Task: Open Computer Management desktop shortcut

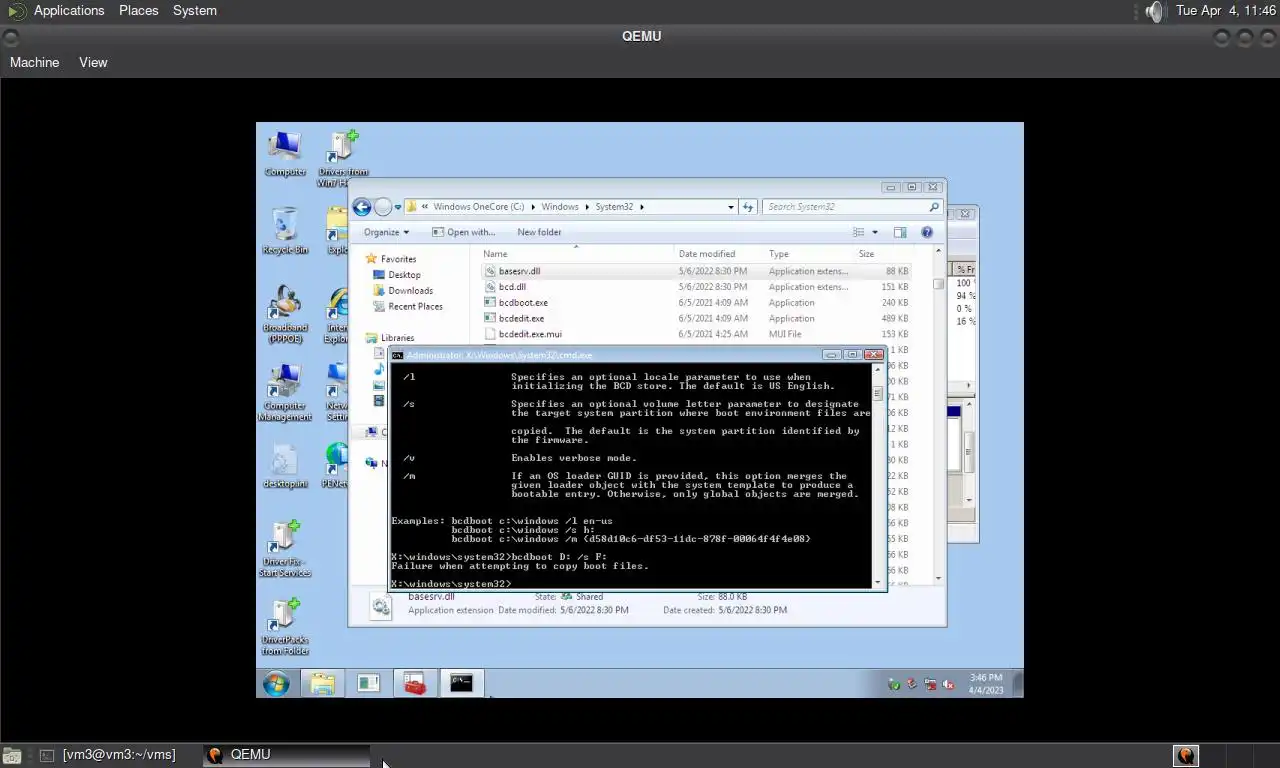Action: click(285, 392)
